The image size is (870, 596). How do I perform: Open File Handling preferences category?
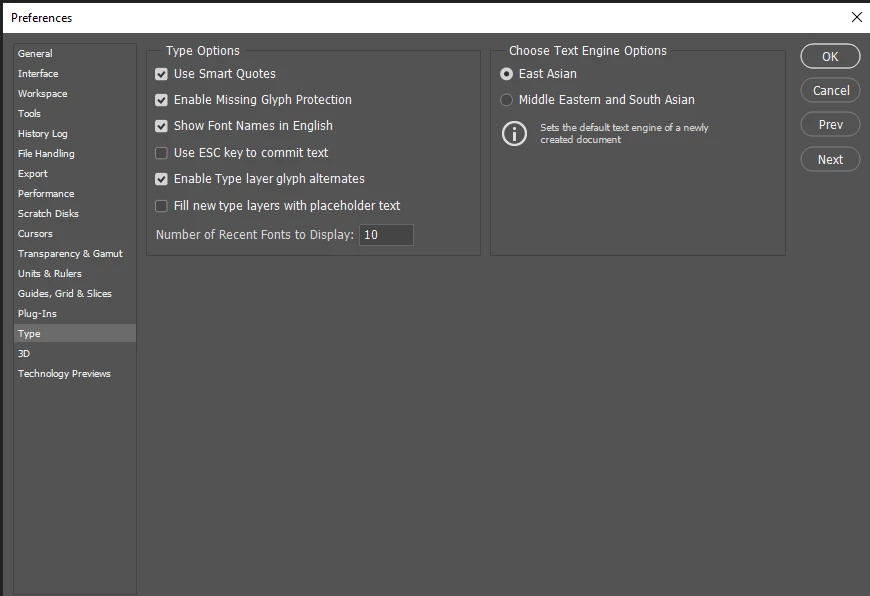tap(75, 153)
